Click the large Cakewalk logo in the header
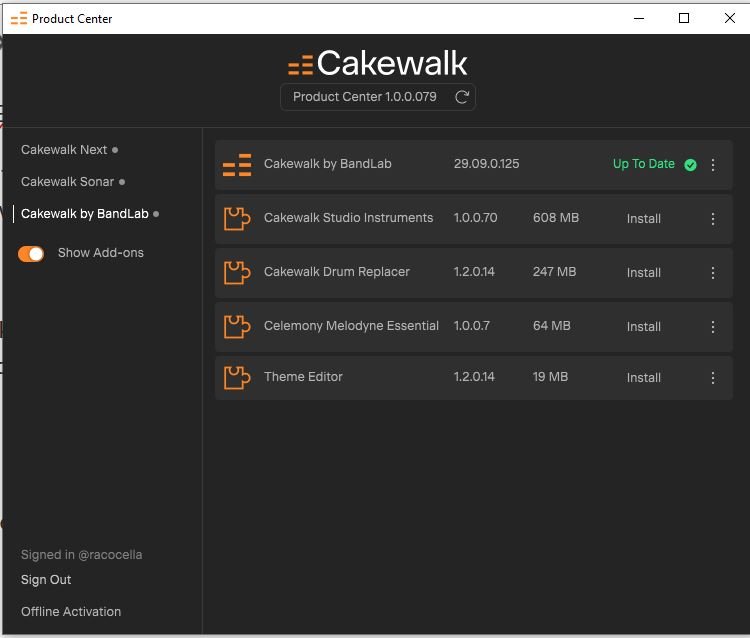 pyautogui.click(x=377, y=63)
